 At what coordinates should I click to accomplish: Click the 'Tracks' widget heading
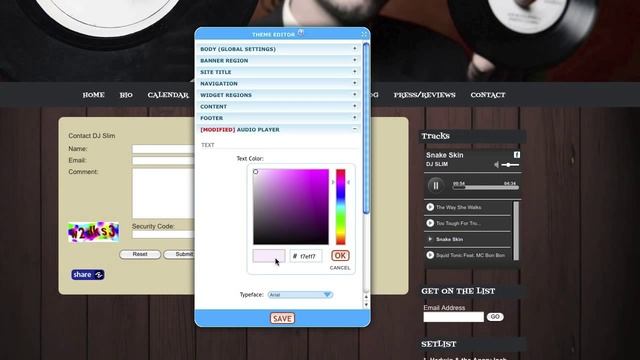click(436, 136)
